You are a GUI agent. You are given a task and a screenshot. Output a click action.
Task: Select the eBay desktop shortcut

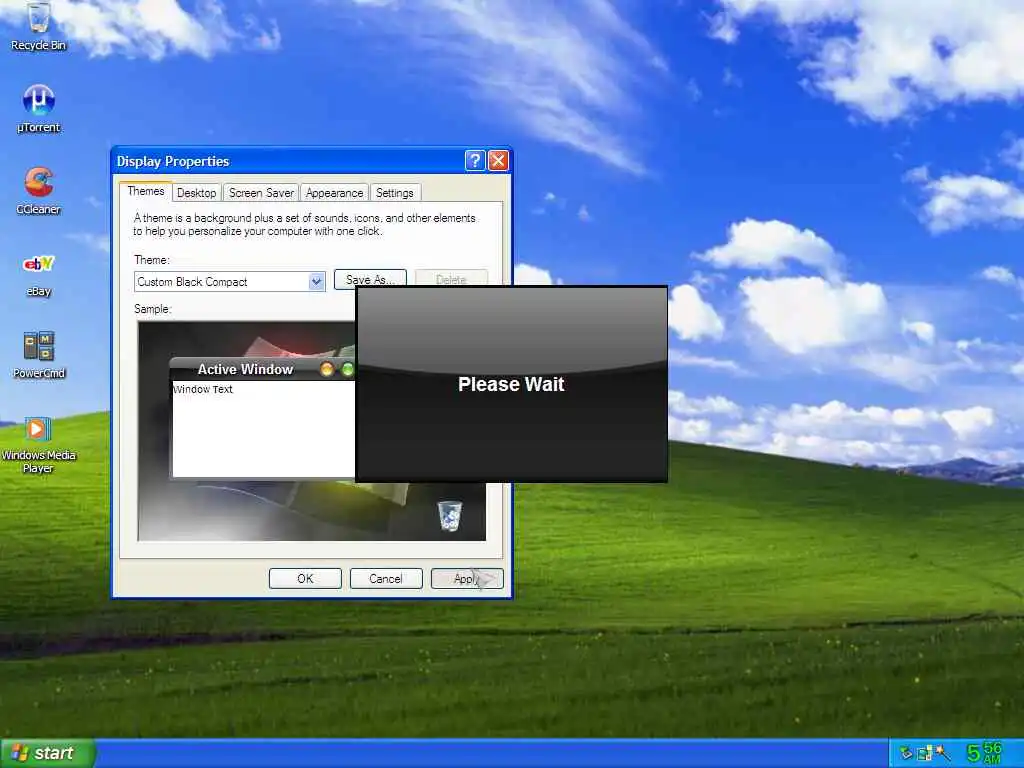click(x=39, y=274)
